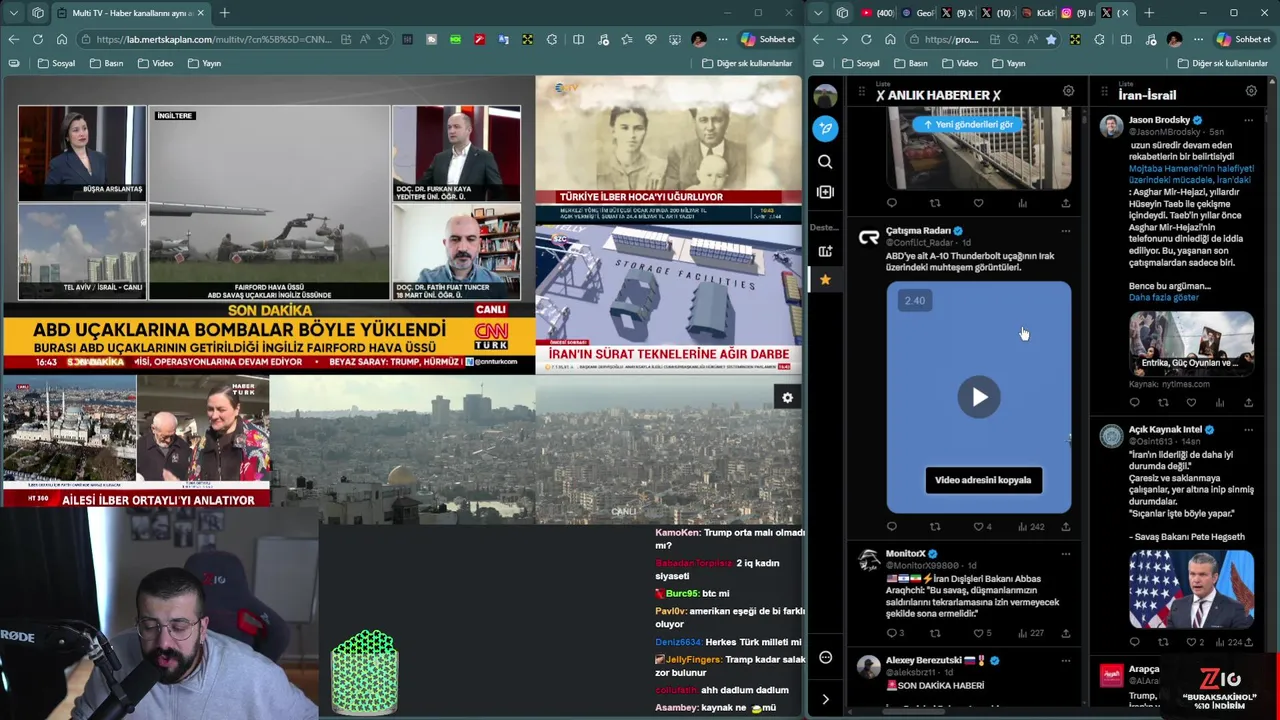Repost the MonitorX post
Viewport: 1280px width, 720px height.
click(935, 633)
